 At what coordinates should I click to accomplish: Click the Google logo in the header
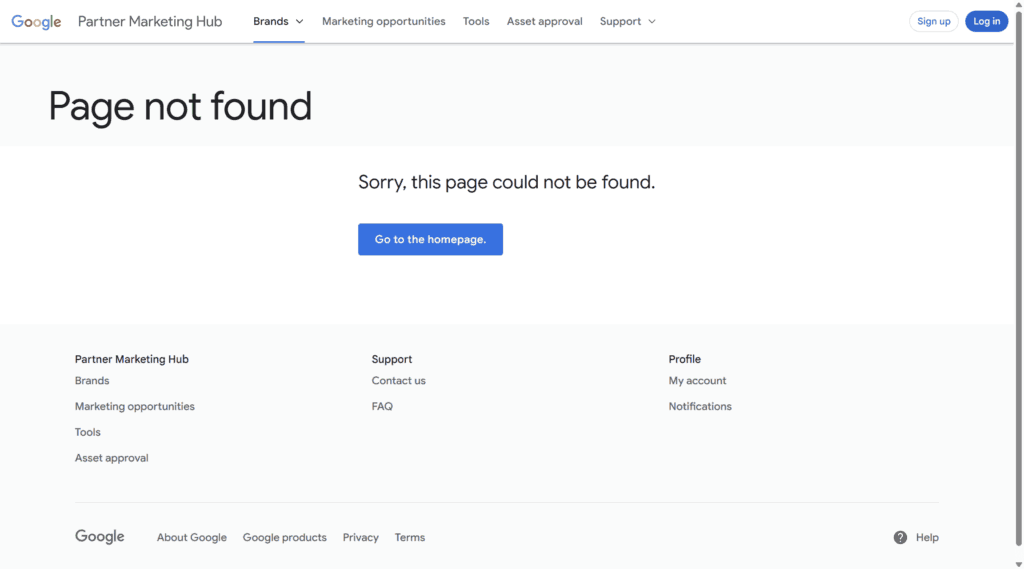click(x=37, y=22)
